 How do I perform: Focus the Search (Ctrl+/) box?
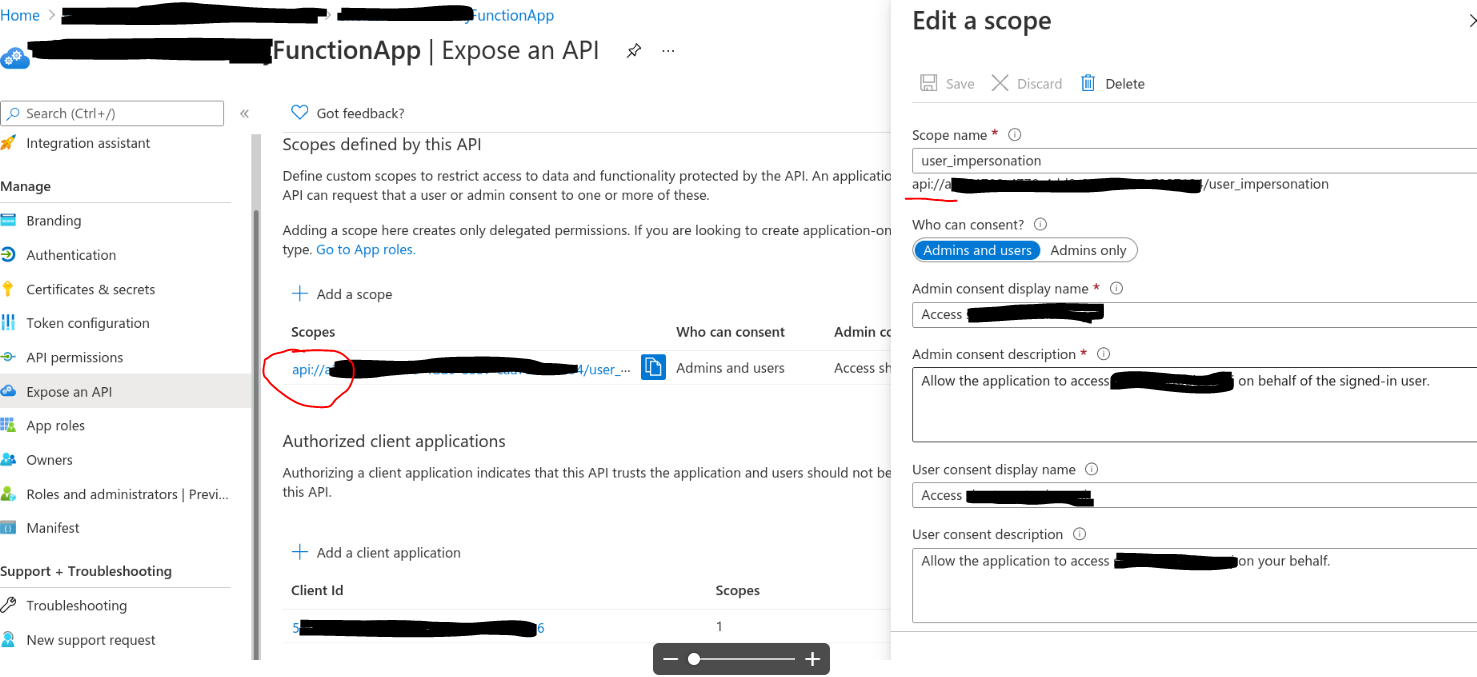(x=112, y=113)
